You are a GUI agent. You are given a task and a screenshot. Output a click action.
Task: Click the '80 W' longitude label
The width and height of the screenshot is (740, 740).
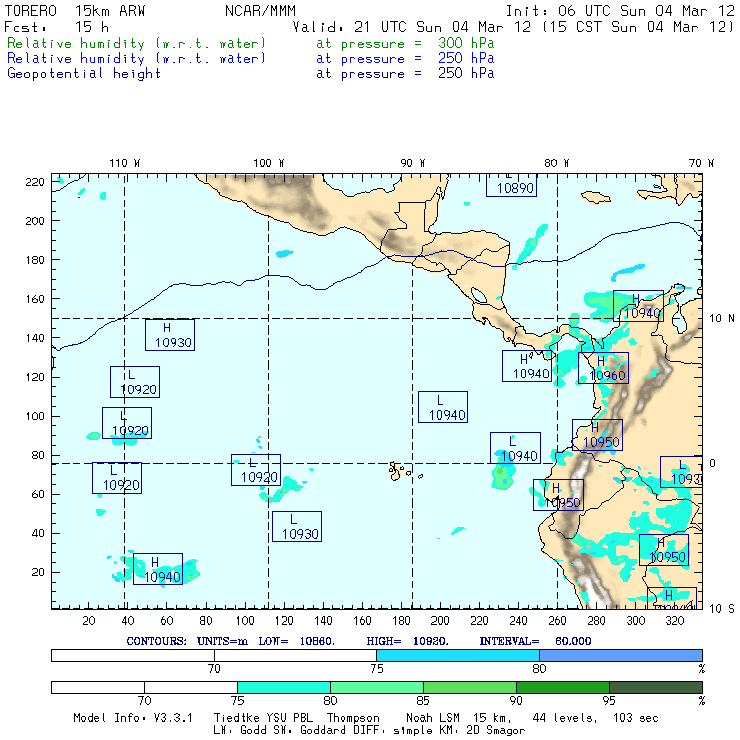(556, 163)
